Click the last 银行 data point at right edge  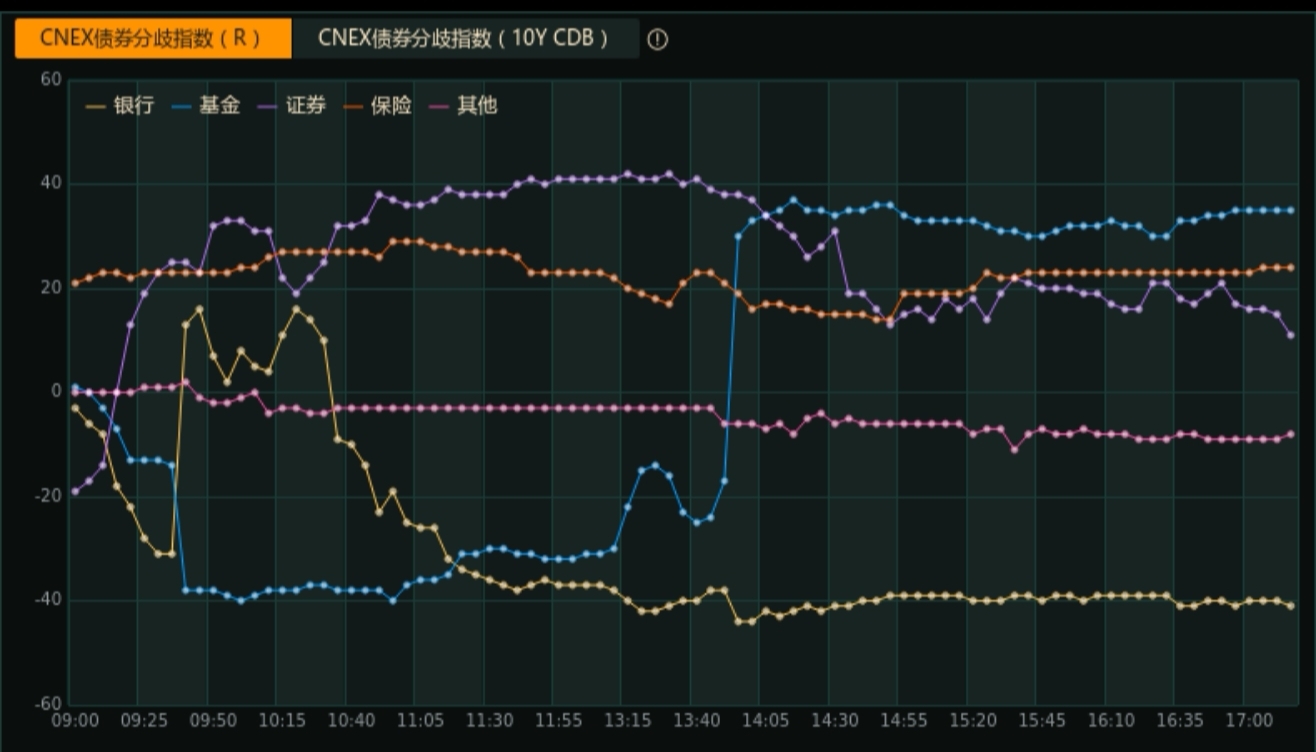click(1290, 606)
